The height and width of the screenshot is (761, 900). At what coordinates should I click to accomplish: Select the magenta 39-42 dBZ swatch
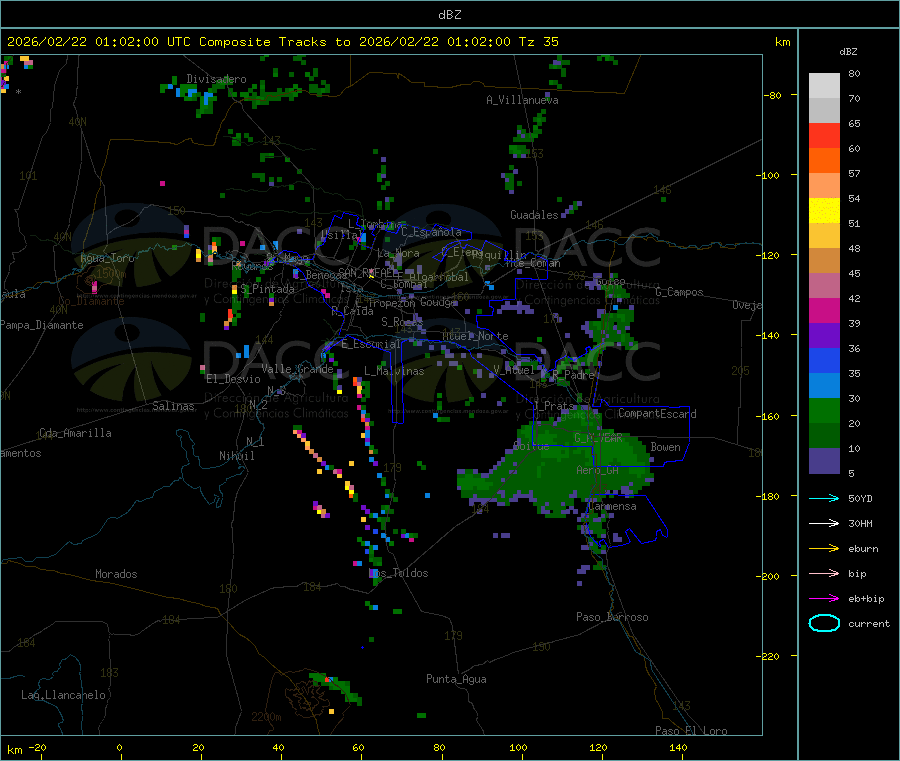click(824, 310)
